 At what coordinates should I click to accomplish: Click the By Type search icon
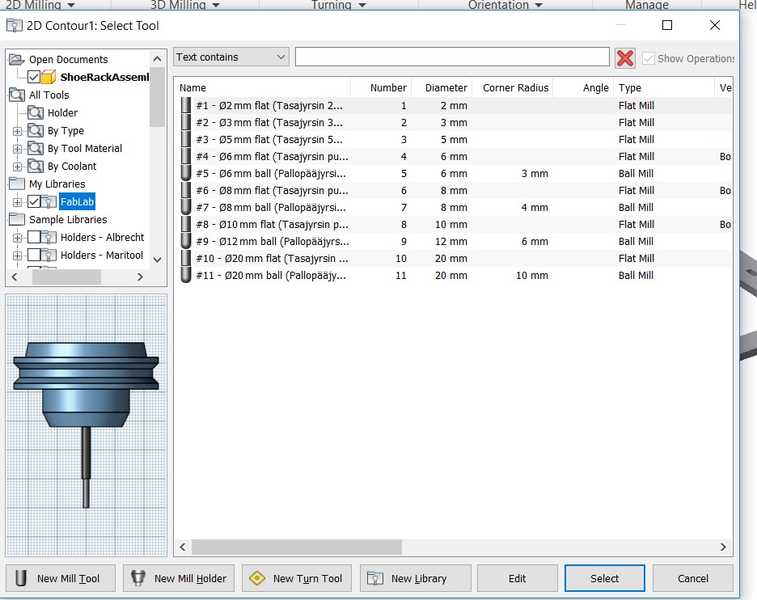coord(35,130)
